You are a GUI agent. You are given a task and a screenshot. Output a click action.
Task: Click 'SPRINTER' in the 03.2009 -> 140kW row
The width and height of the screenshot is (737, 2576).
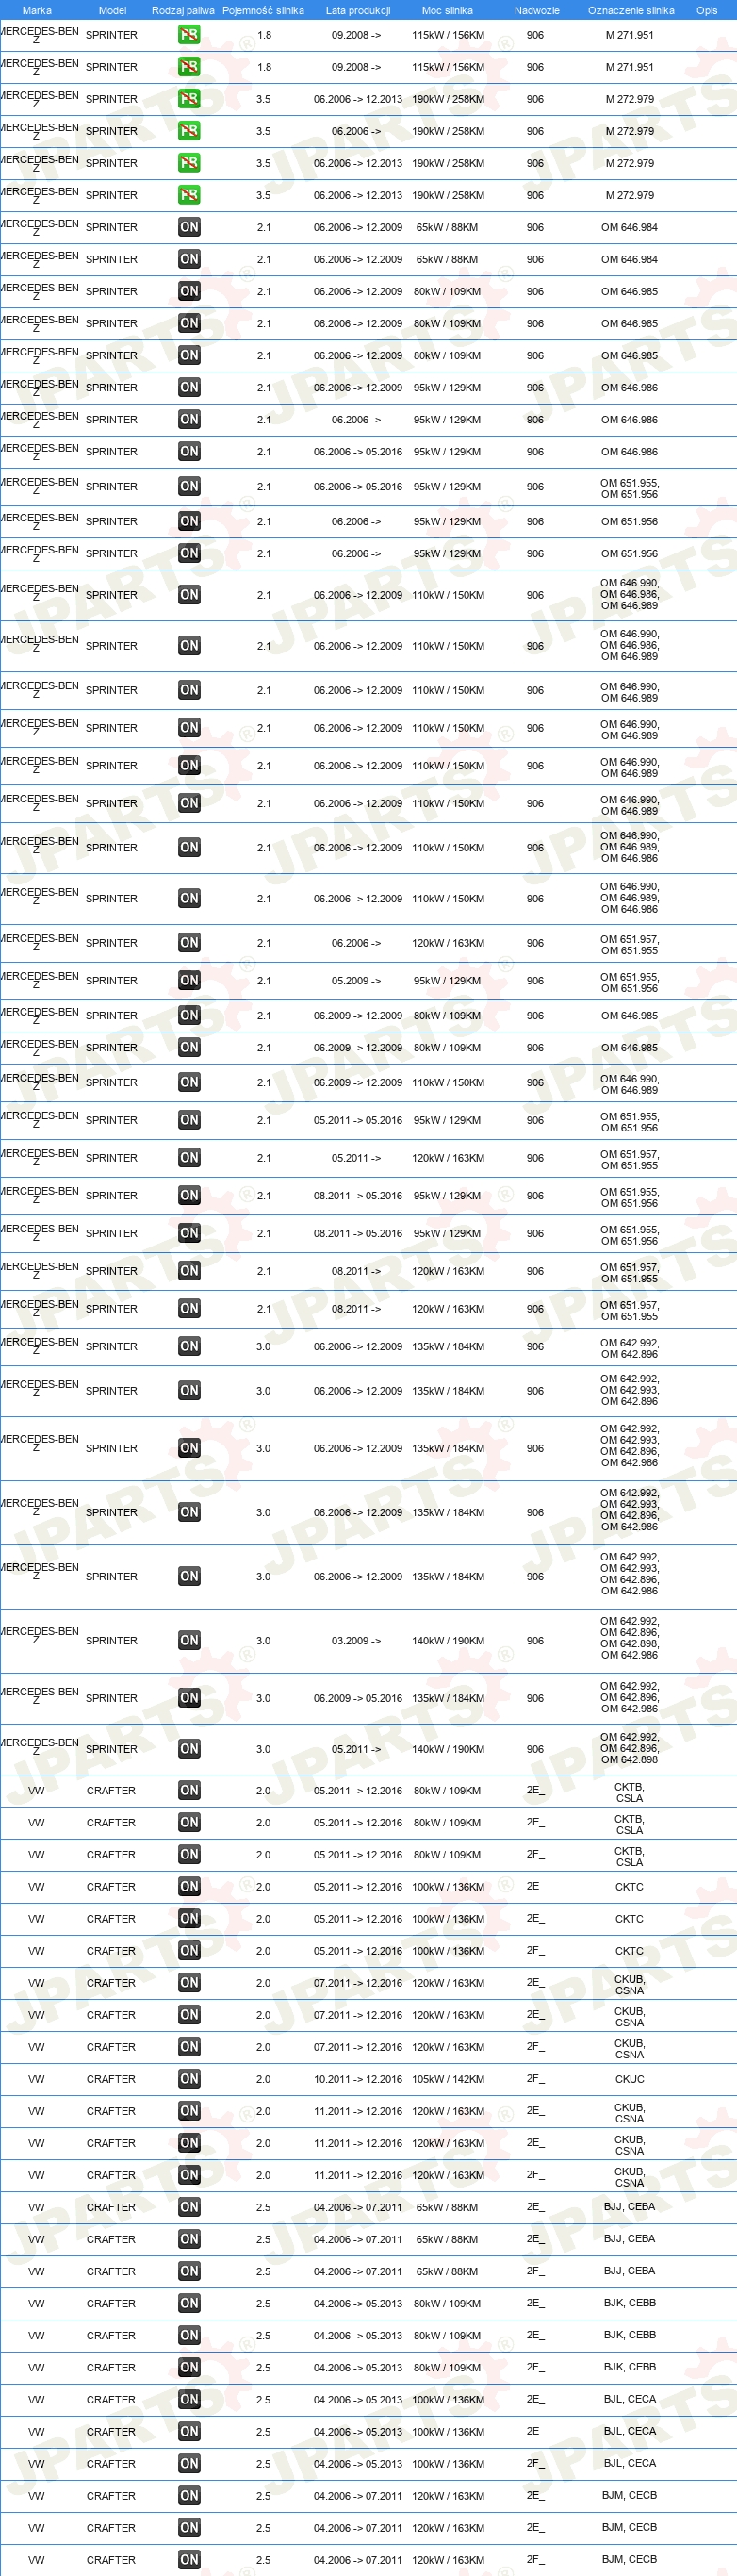112,1641
